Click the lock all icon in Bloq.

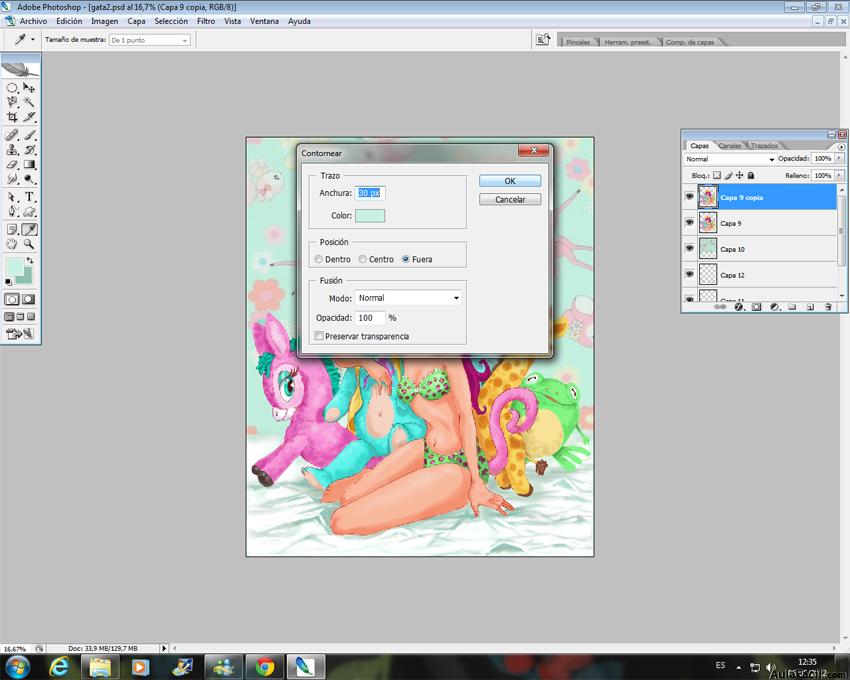point(751,176)
